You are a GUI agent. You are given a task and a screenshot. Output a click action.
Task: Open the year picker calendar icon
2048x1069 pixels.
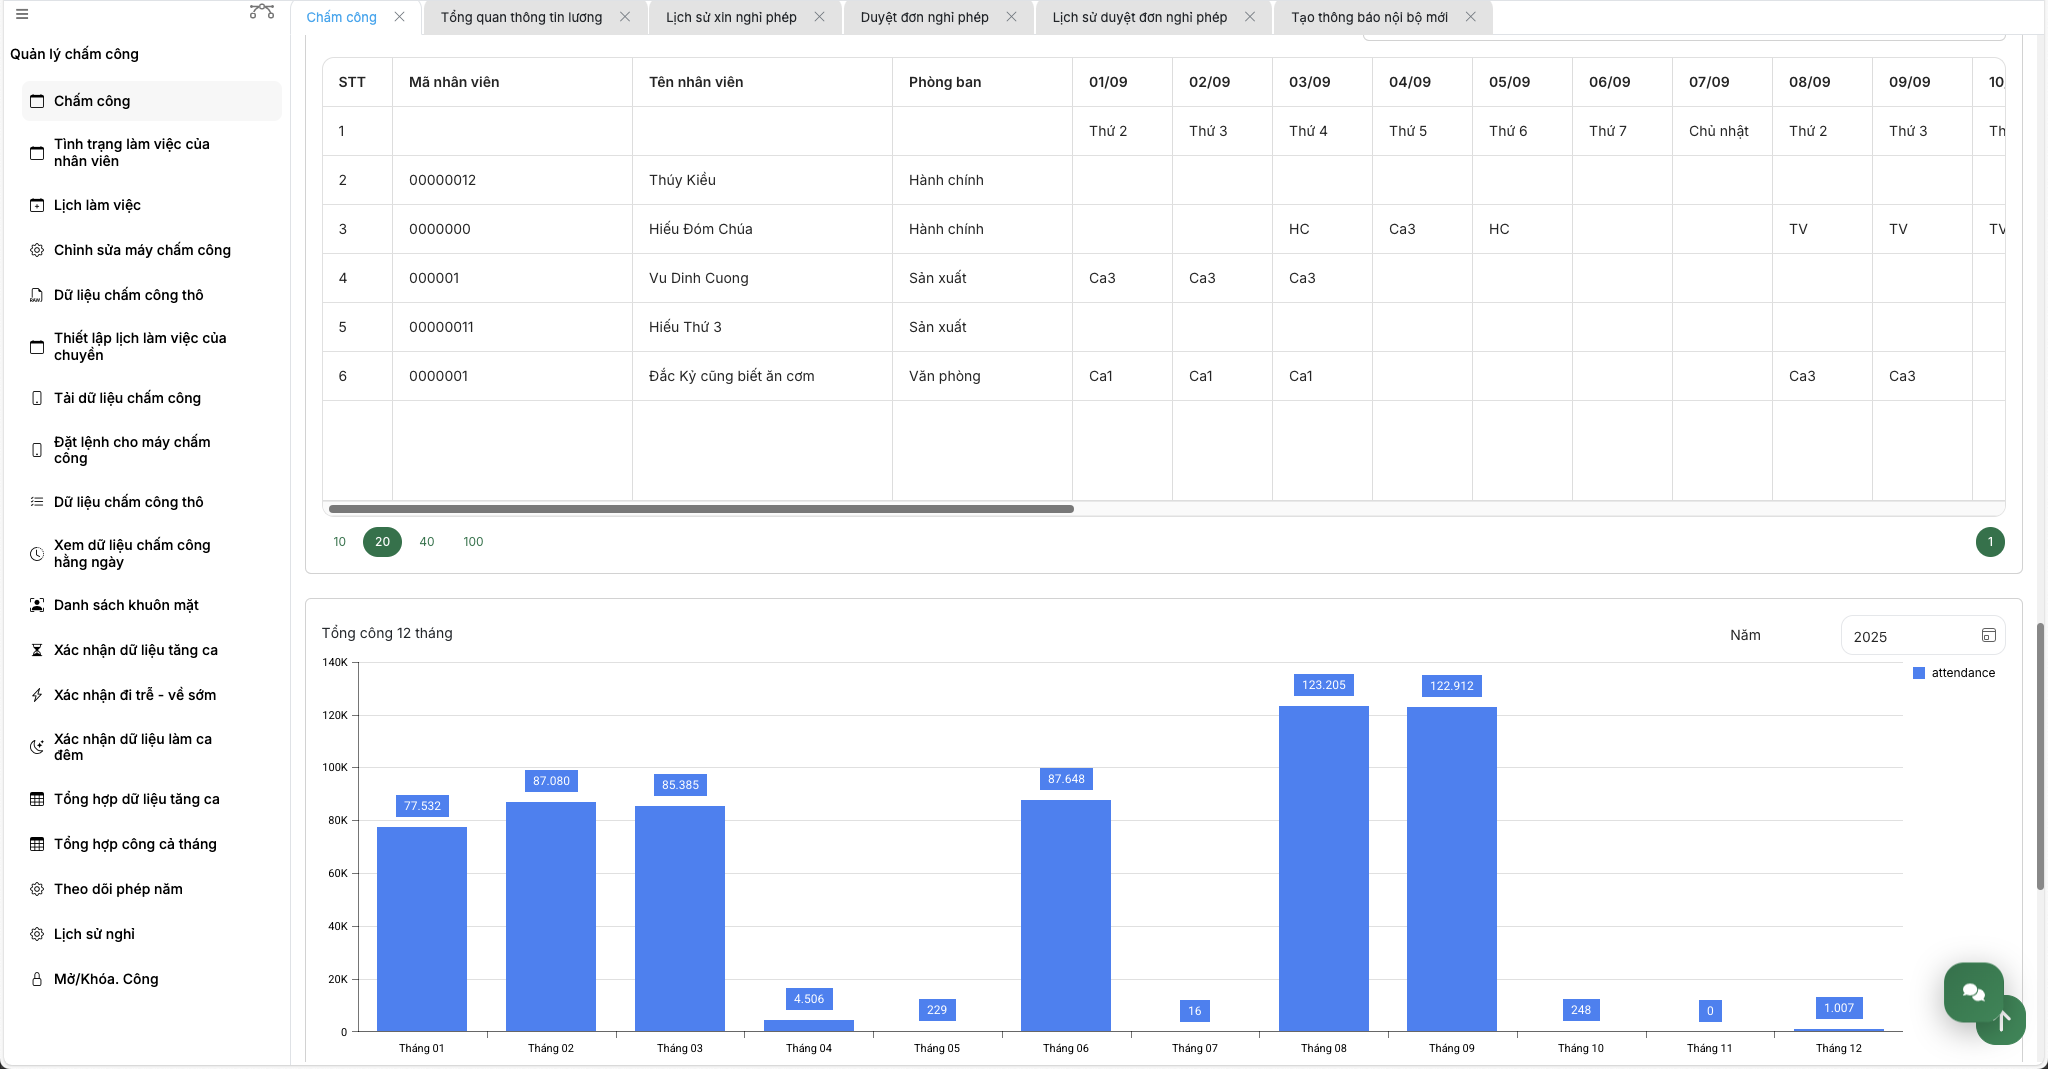pyautogui.click(x=1988, y=636)
